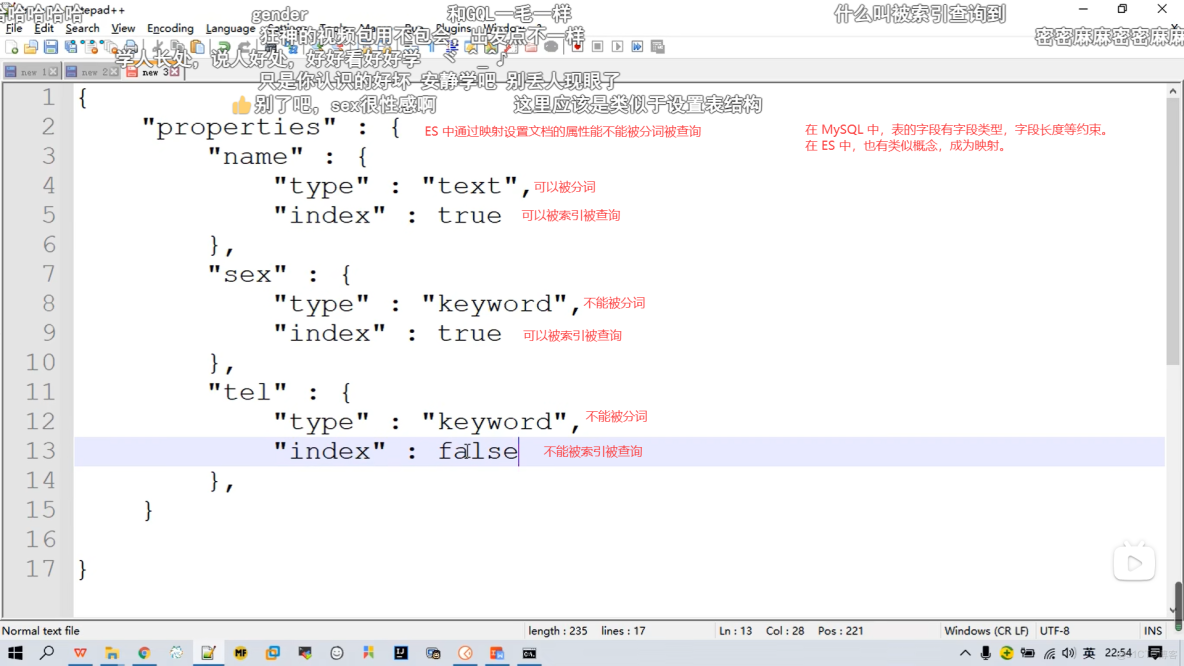Save the current file via Save toolbar icon
This screenshot has width=1184, height=666.
[x=49, y=46]
